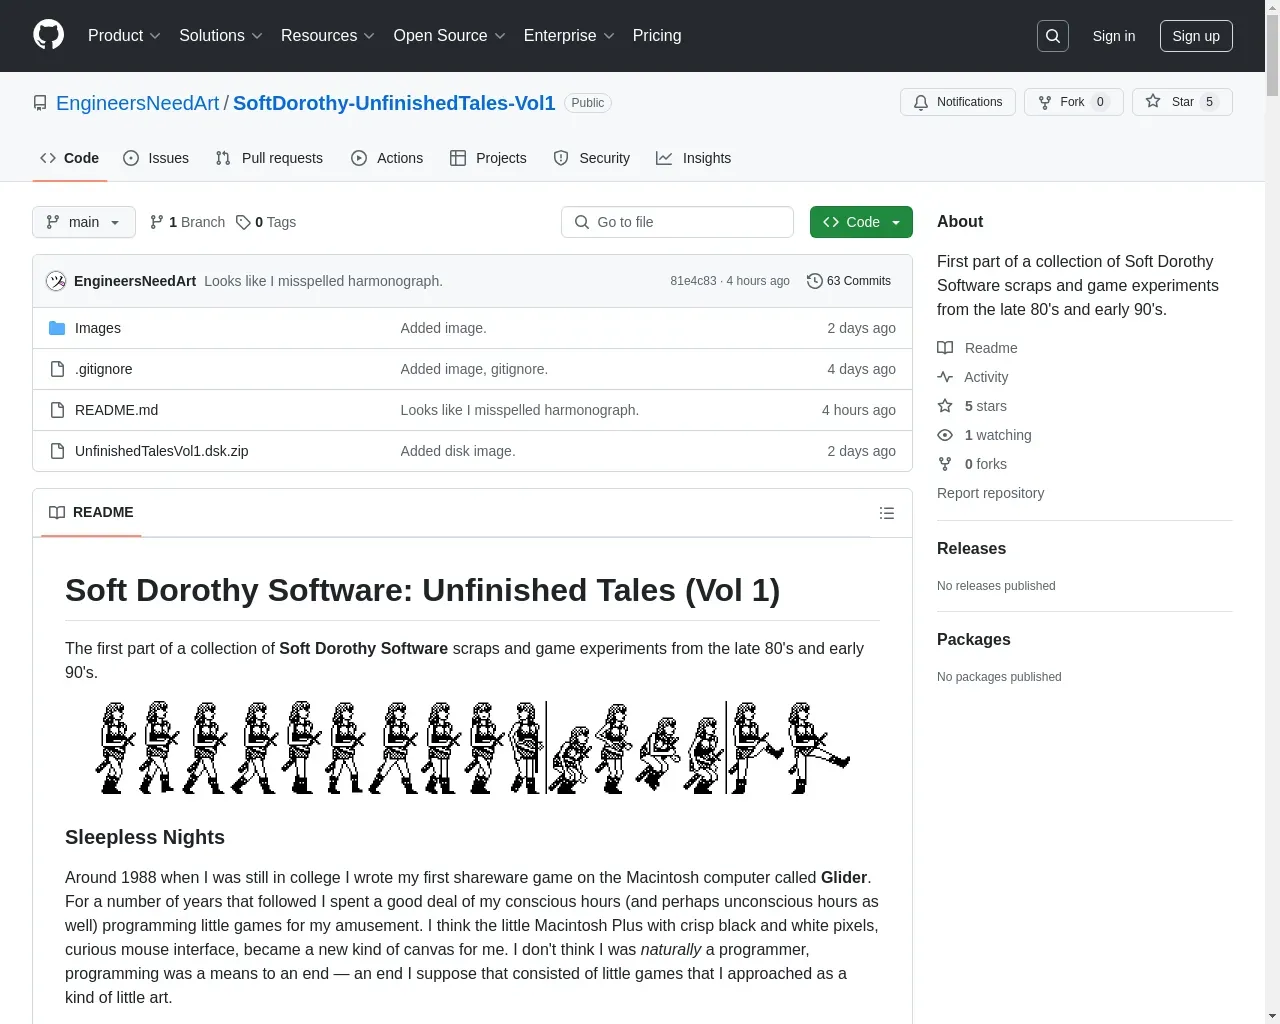
Task: Click the tag icon next to 0 Tags
Action: (x=243, y=222)
